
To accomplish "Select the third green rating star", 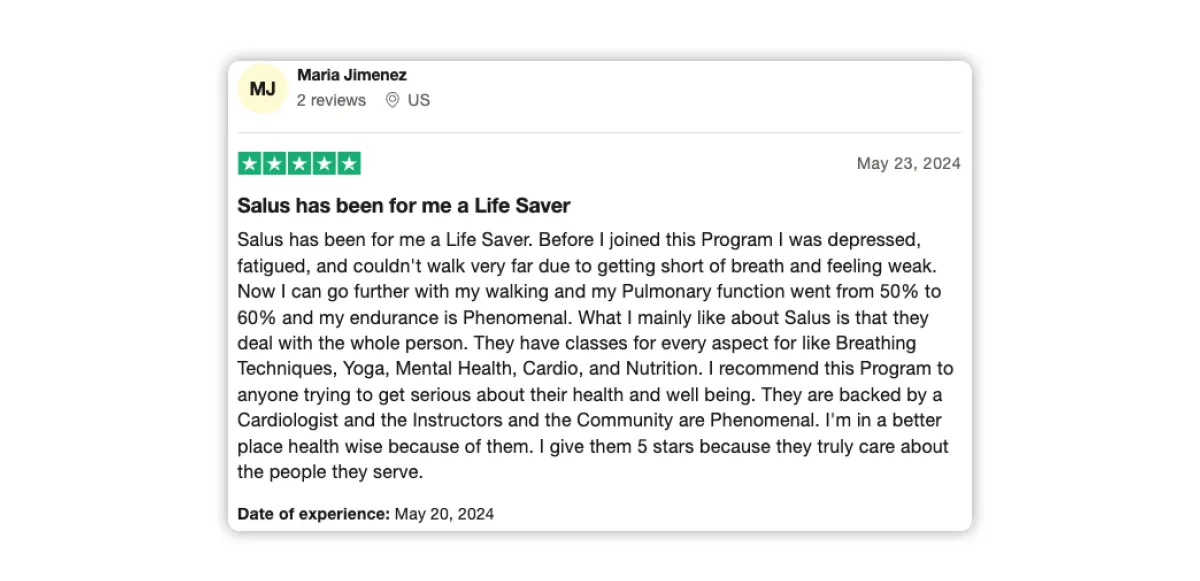I will (299, 164).
